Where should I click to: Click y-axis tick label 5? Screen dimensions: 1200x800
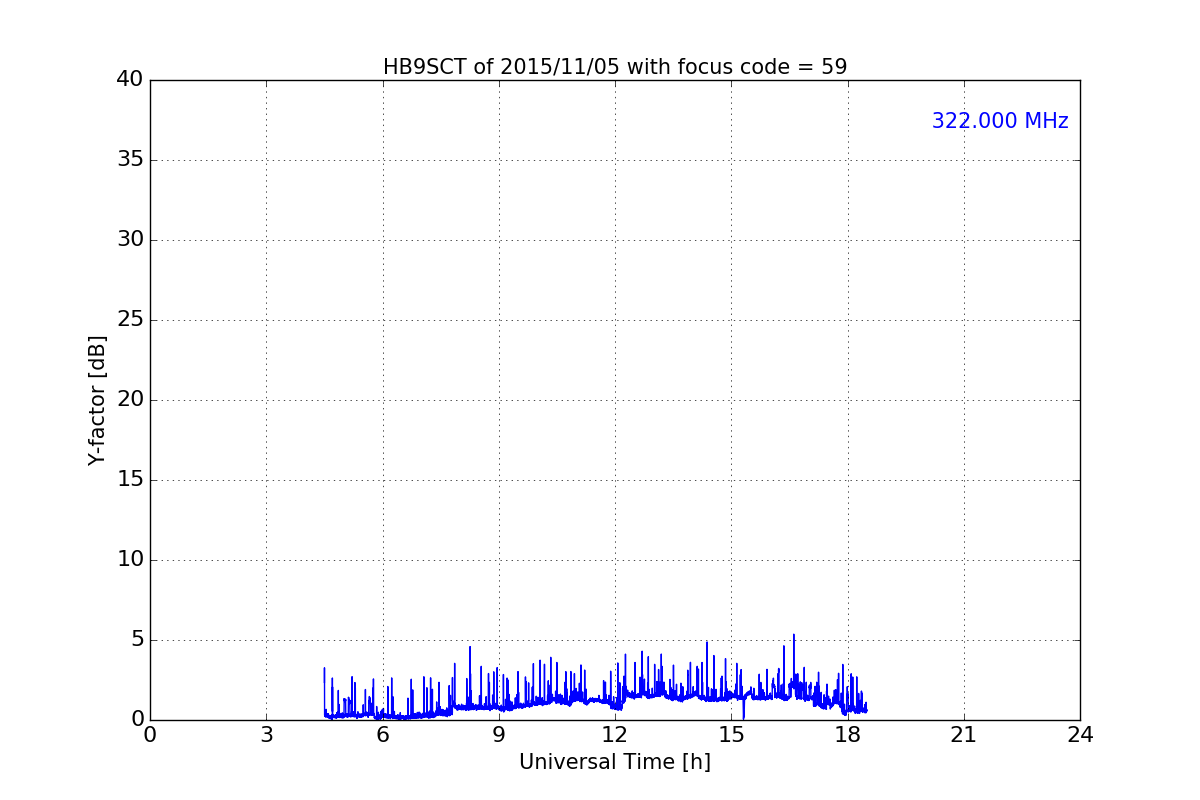pyautogui.click(x=137, y=640)
